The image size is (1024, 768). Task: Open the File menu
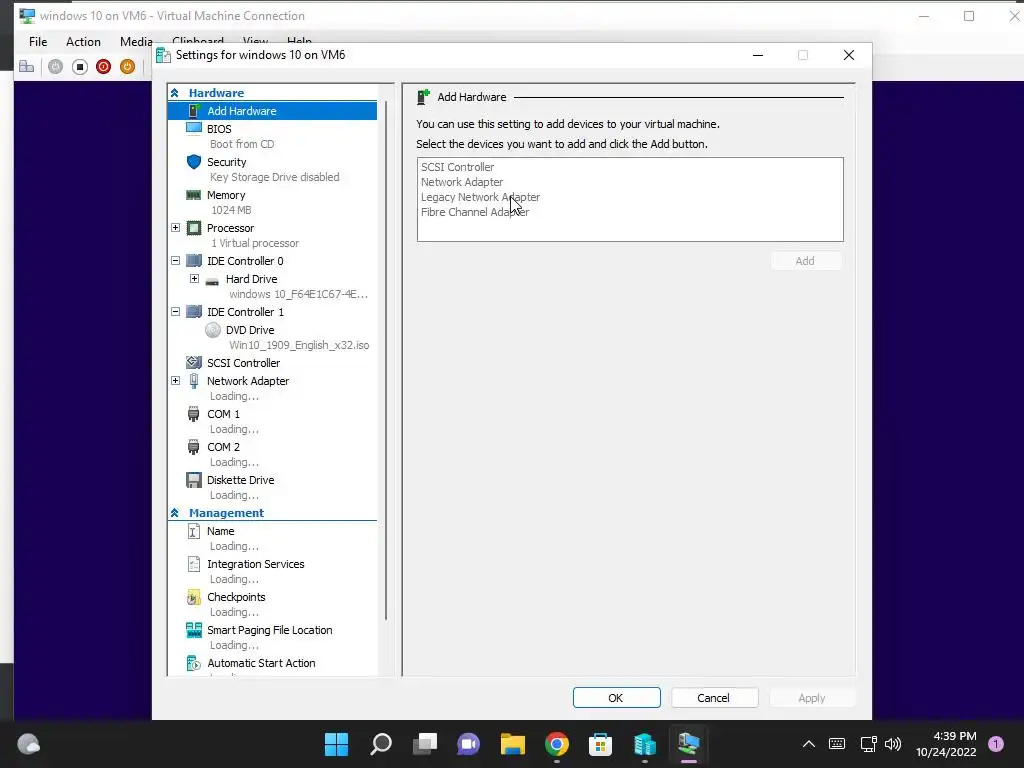point(38,42)
